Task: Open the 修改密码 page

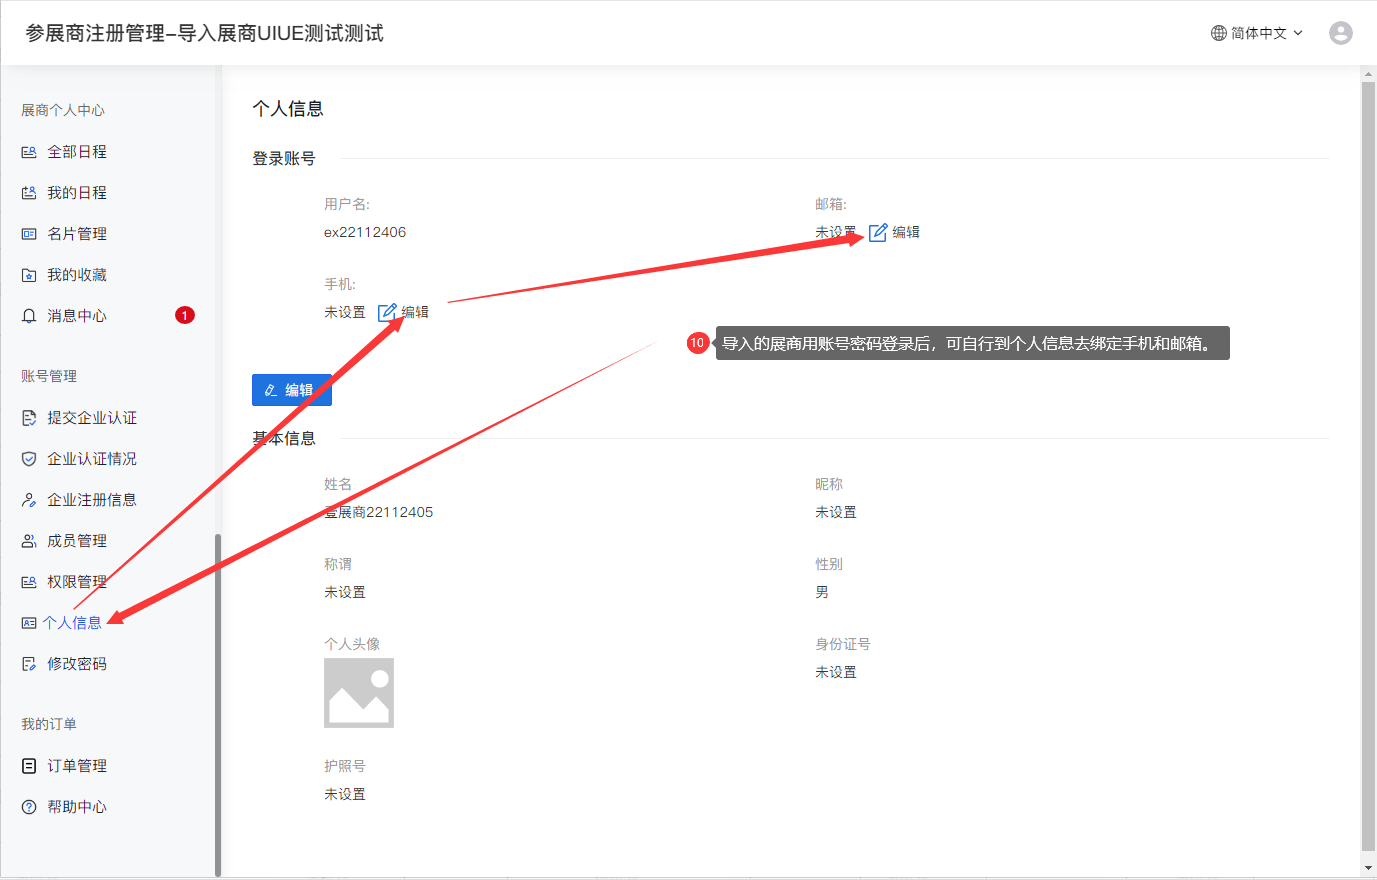Action: click(x=76, y=664)
